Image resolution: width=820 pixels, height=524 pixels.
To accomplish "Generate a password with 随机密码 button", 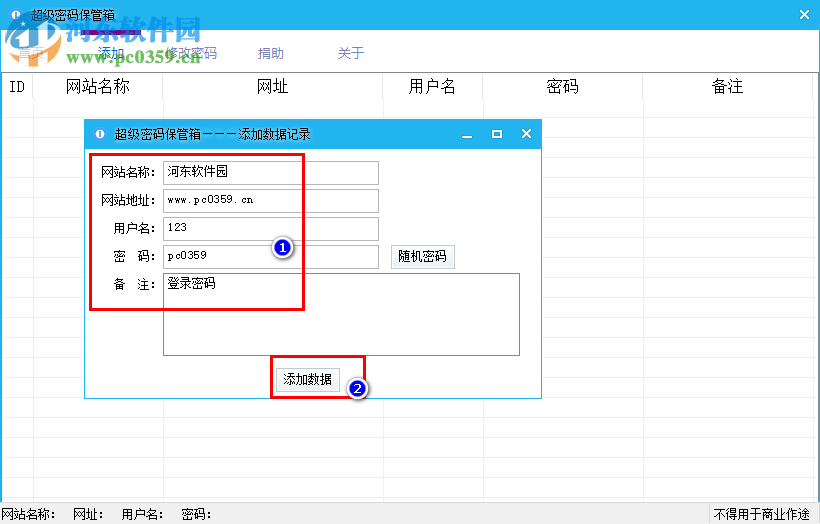I will click(x=423, y=256).
